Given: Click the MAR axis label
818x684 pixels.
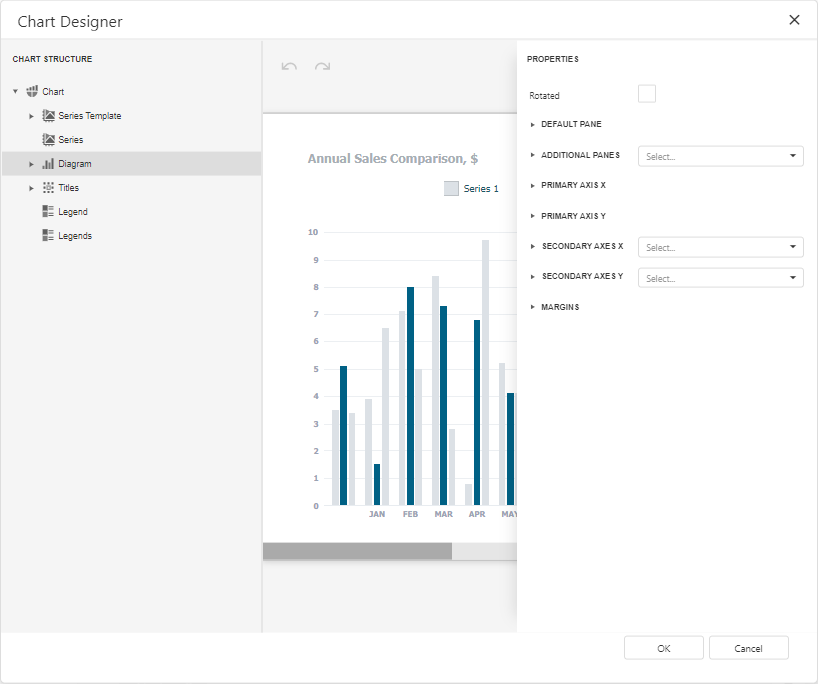Looking at the screenshot, I should coord(443,514).
